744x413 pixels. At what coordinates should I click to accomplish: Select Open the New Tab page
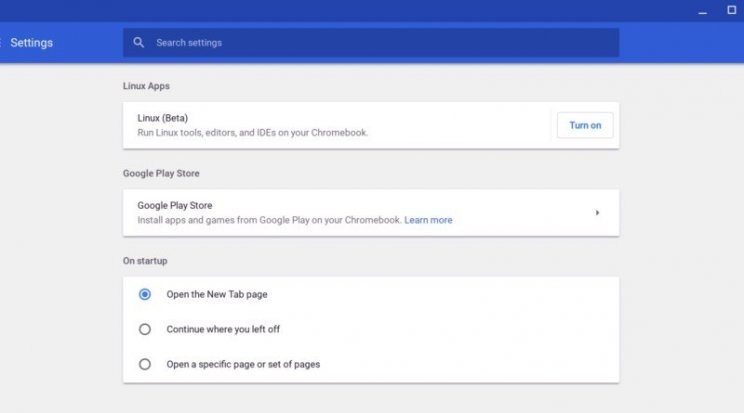click(145, 294)
